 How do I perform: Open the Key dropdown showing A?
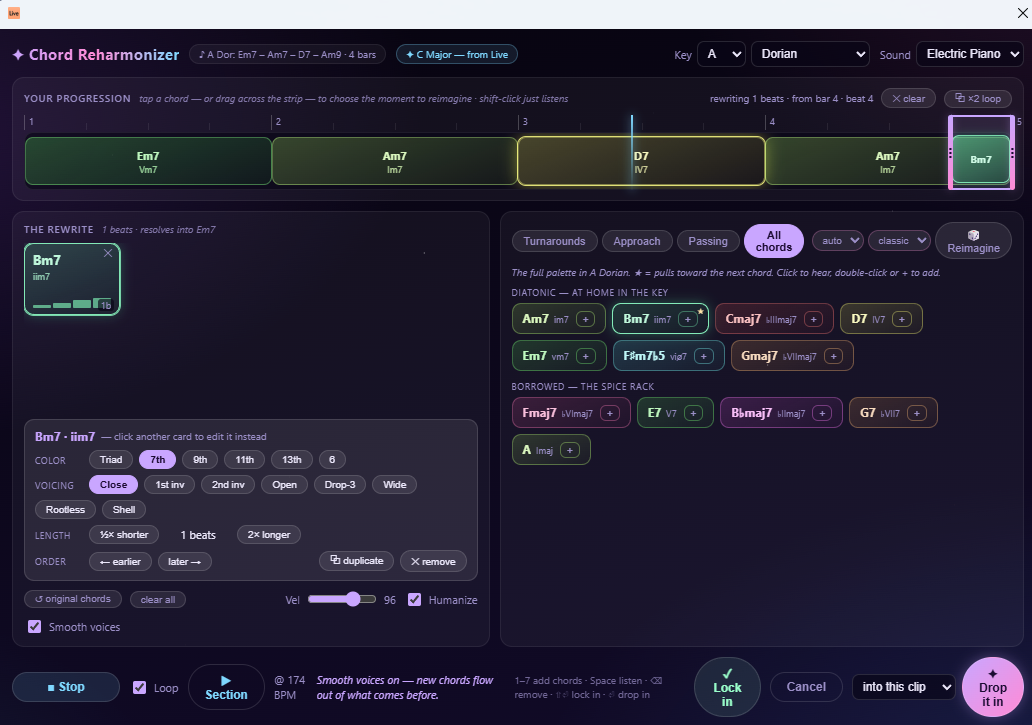pos(721,55)
